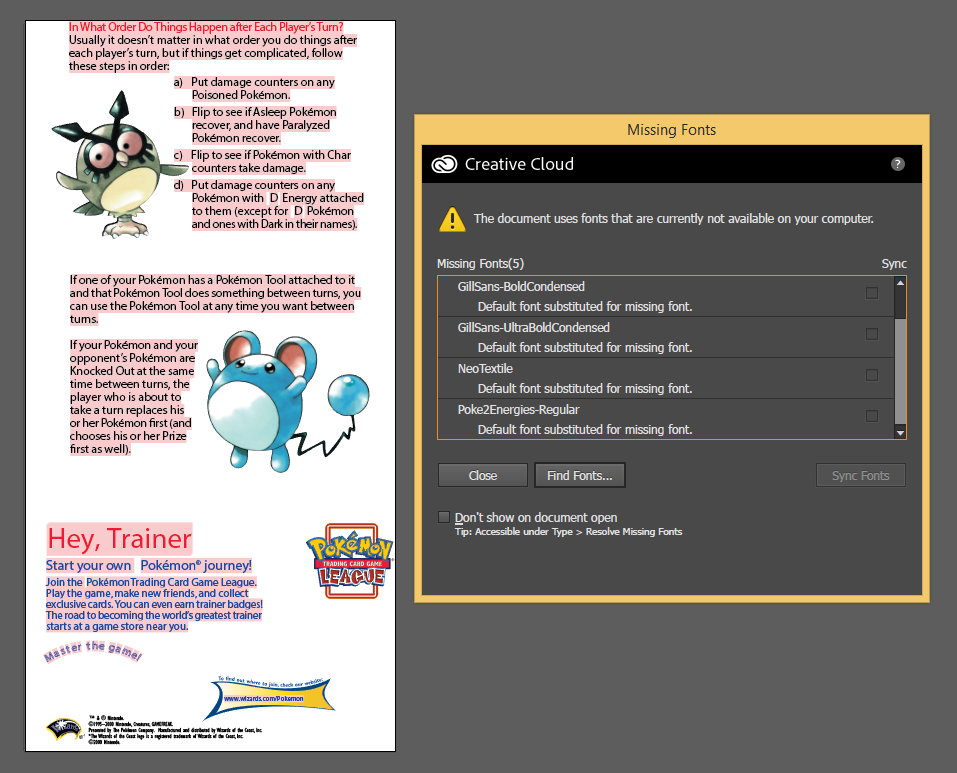Click the copyright fine print text
Screen dimensions: 957x773
pos(176,730)
